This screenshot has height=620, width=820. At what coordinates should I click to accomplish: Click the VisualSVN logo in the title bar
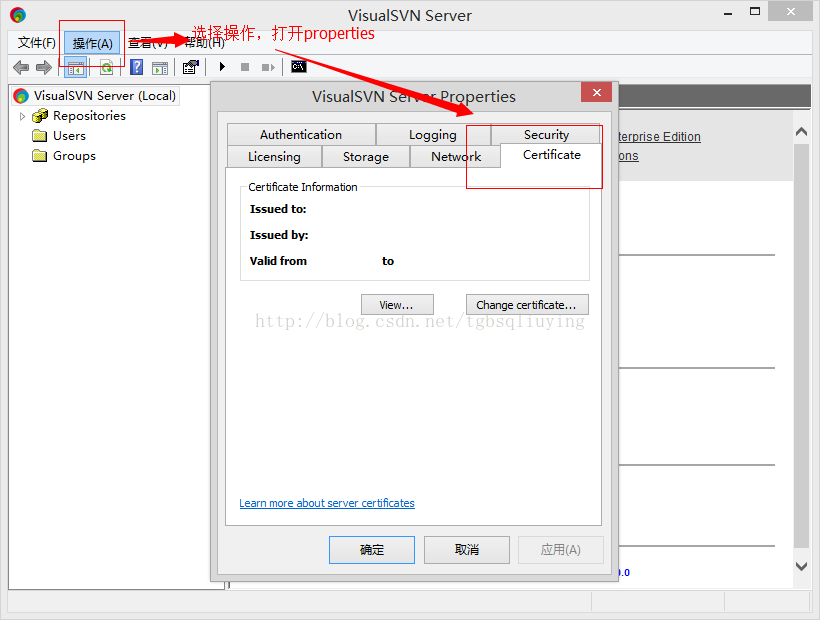(x=18, y=15)
